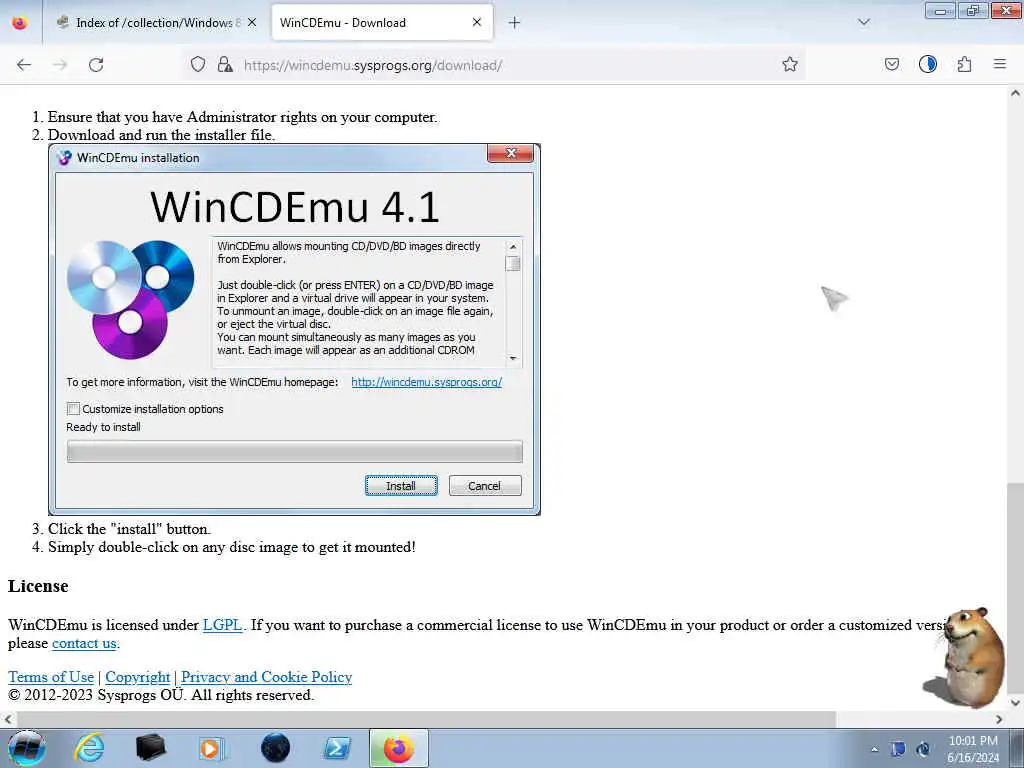Viewport: 1024px width, 768px height.
Task: Click the dark circular toolbar extension icon
Action: point(927,64)
